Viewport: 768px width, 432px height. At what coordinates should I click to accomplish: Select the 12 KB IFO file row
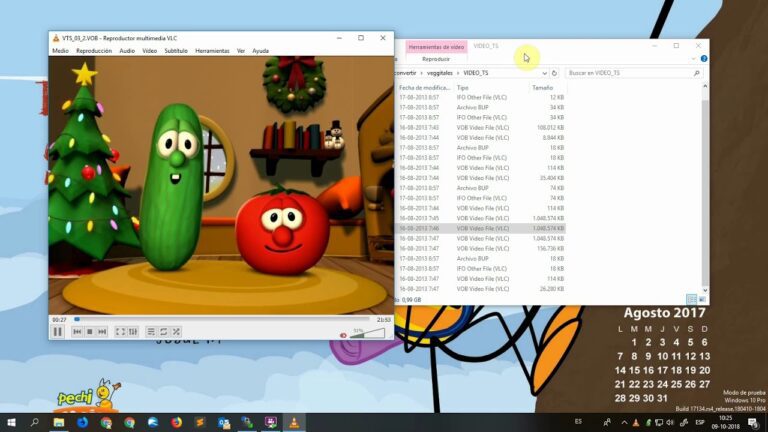[x=480, y=97]
